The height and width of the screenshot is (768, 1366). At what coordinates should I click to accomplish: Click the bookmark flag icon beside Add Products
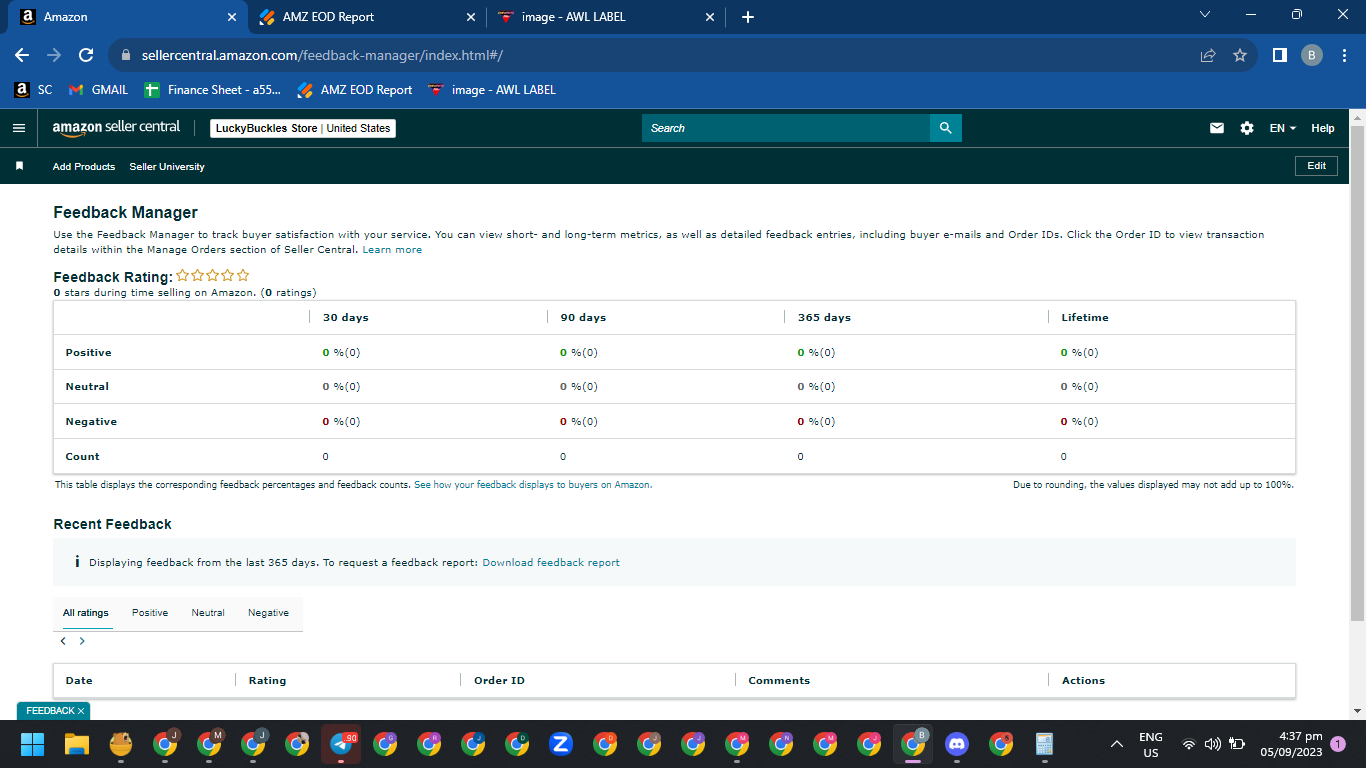click(19, 166)
